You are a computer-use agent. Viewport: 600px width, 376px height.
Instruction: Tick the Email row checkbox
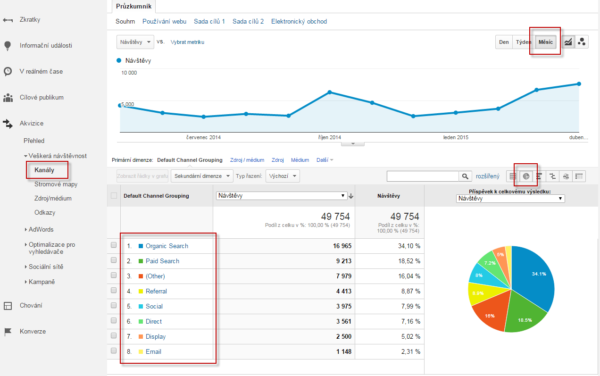(114, 351)
